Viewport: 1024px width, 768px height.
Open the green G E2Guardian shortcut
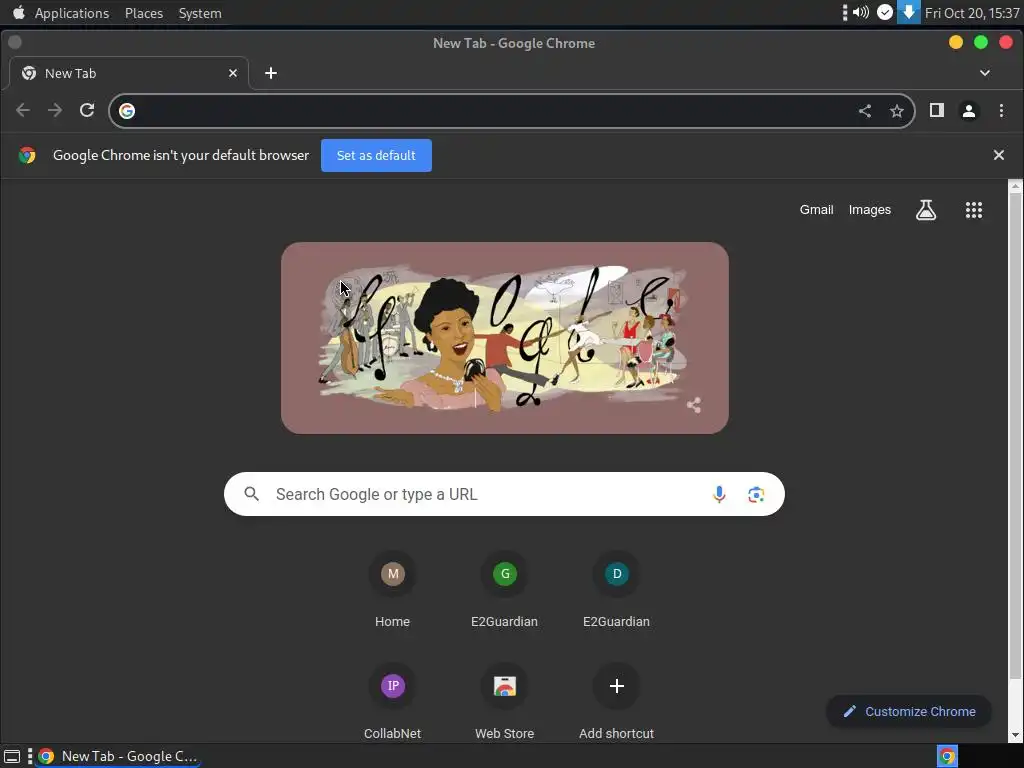click(x=504, y=590)
